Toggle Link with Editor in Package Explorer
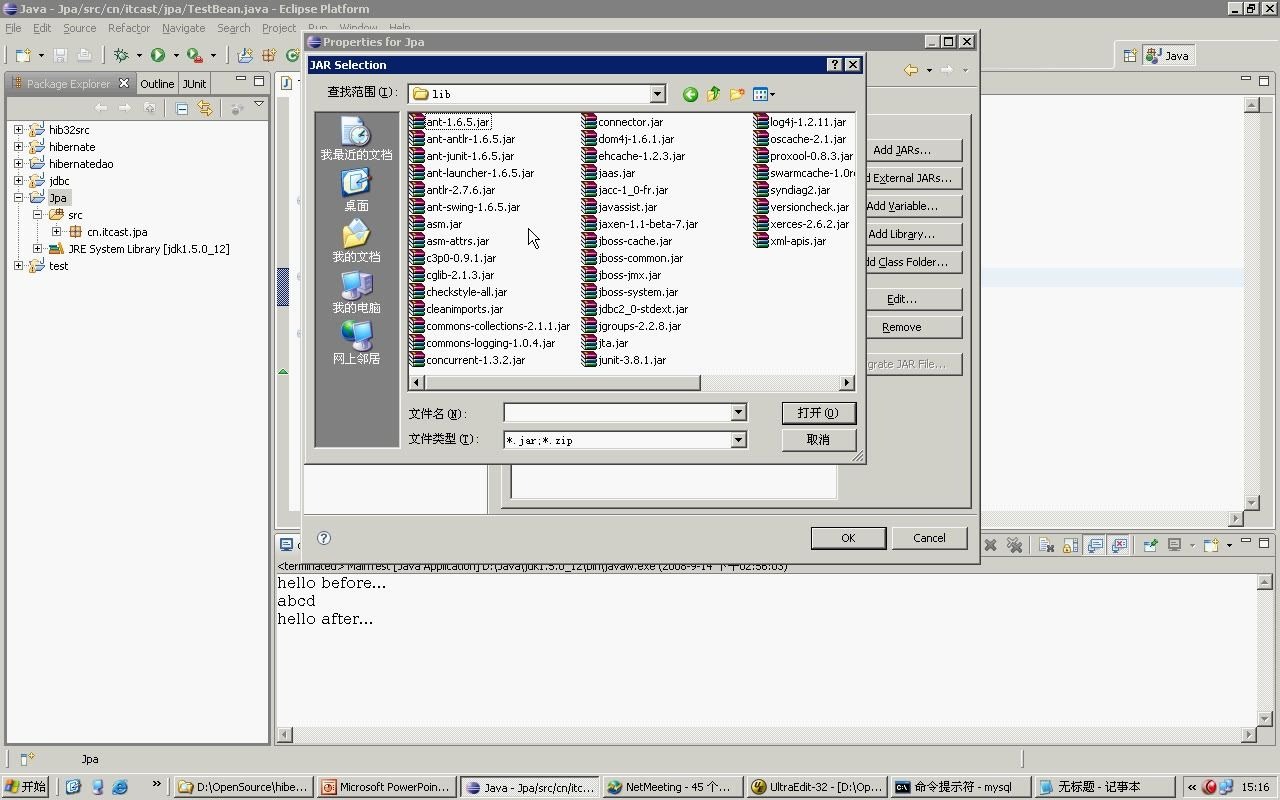1280x800 pixels. (205, 108)
